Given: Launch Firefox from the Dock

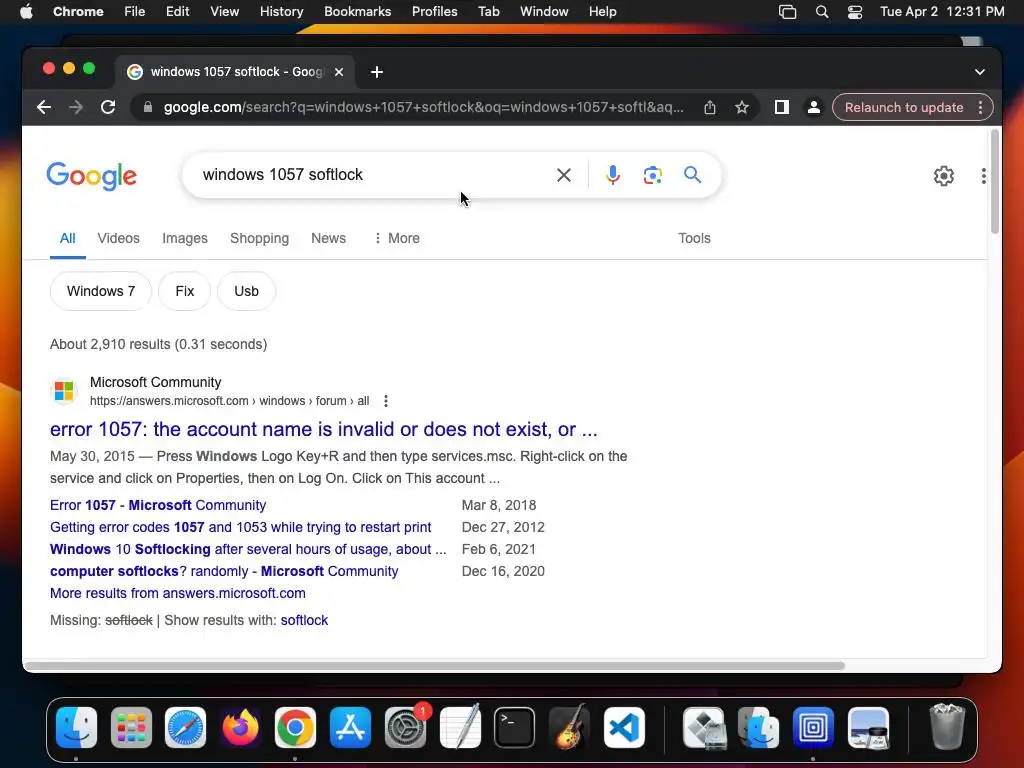Looking at the screenshot, I should (240, 727).
